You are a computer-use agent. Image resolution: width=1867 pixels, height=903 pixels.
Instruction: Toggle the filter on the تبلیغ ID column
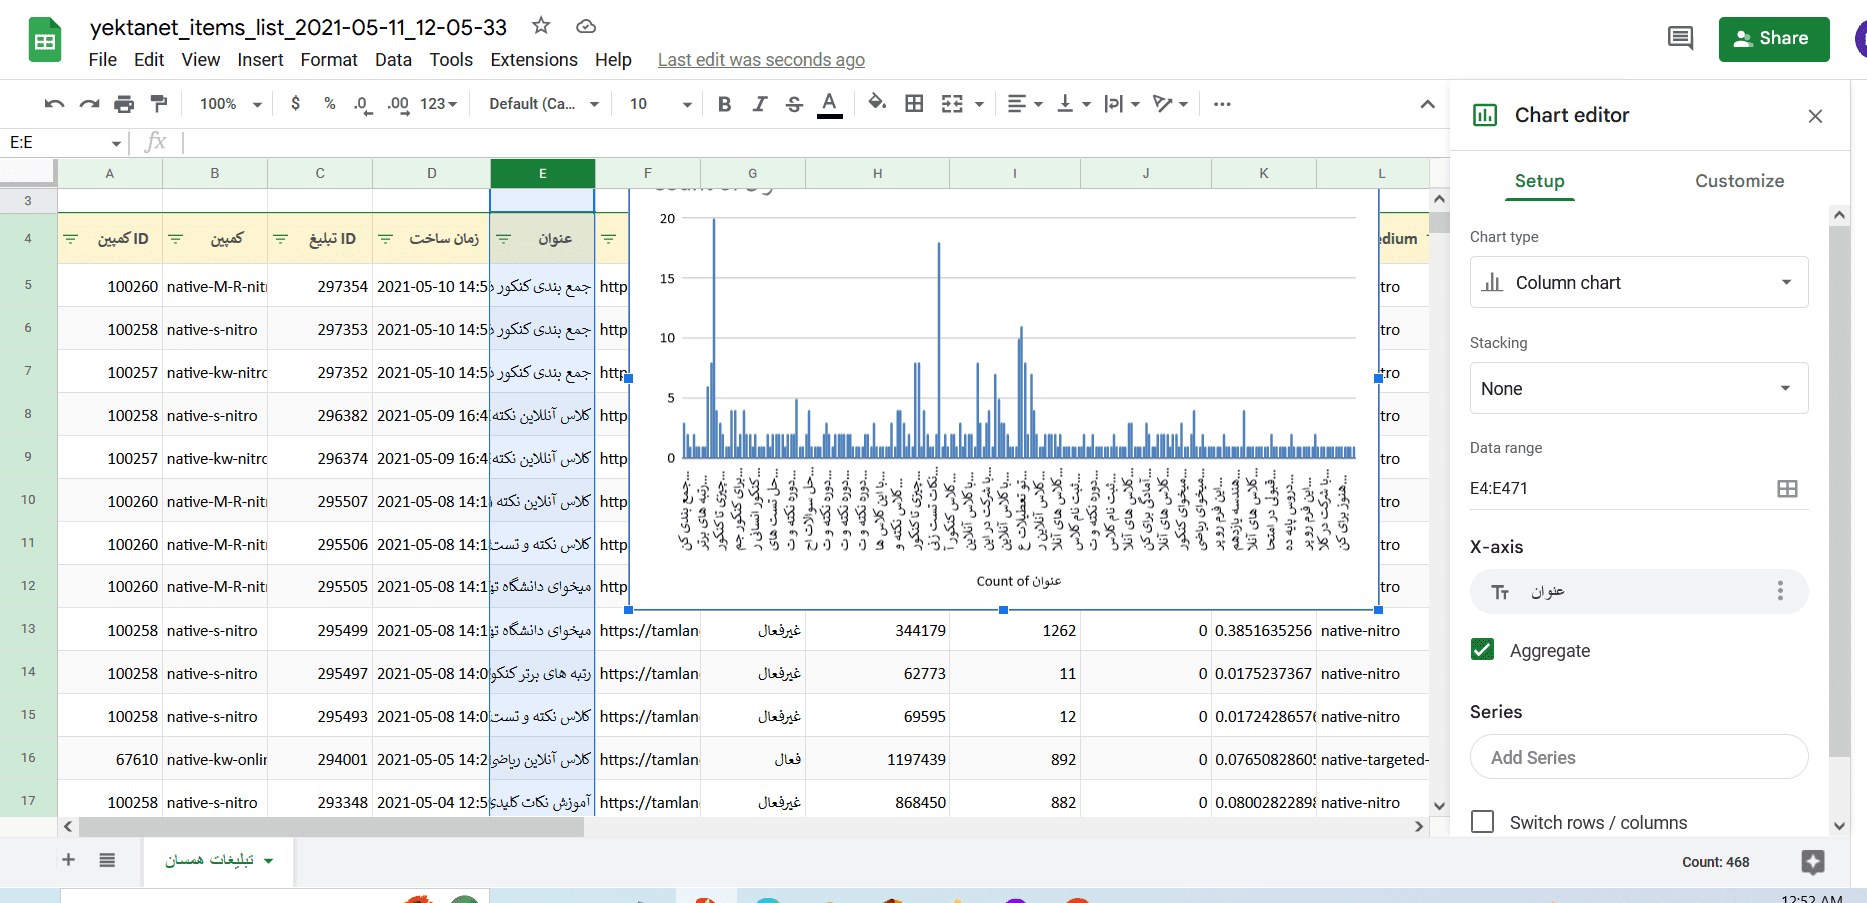pos(281,239)
